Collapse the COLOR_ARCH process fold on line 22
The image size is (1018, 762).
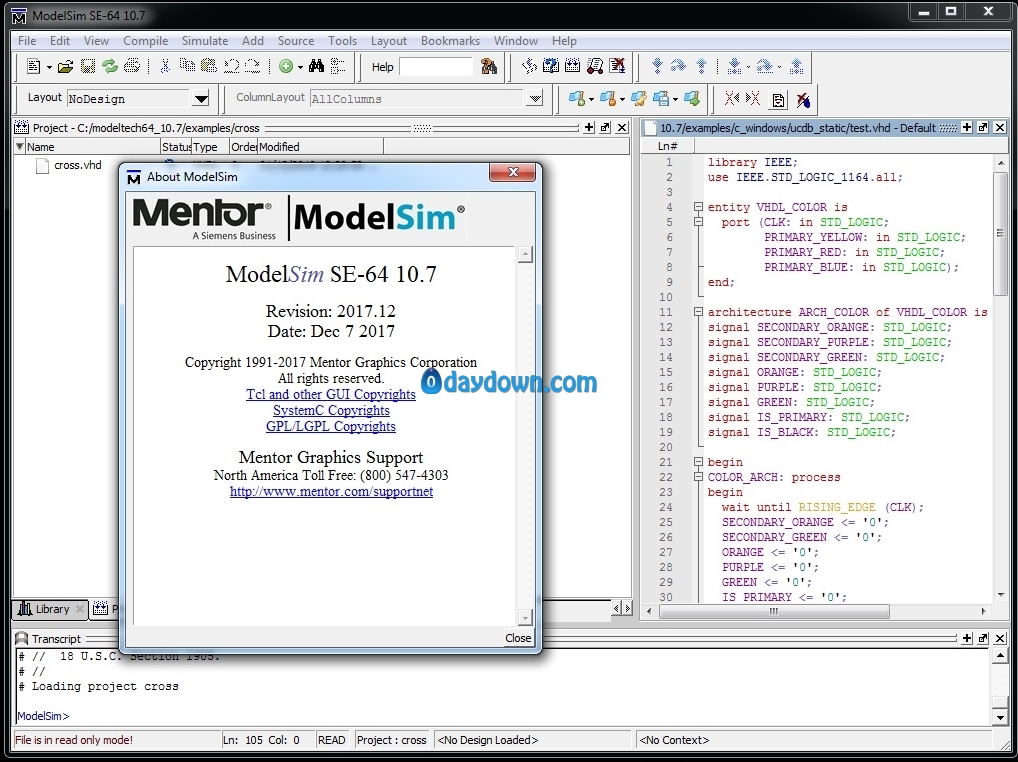tap(699, 477)
